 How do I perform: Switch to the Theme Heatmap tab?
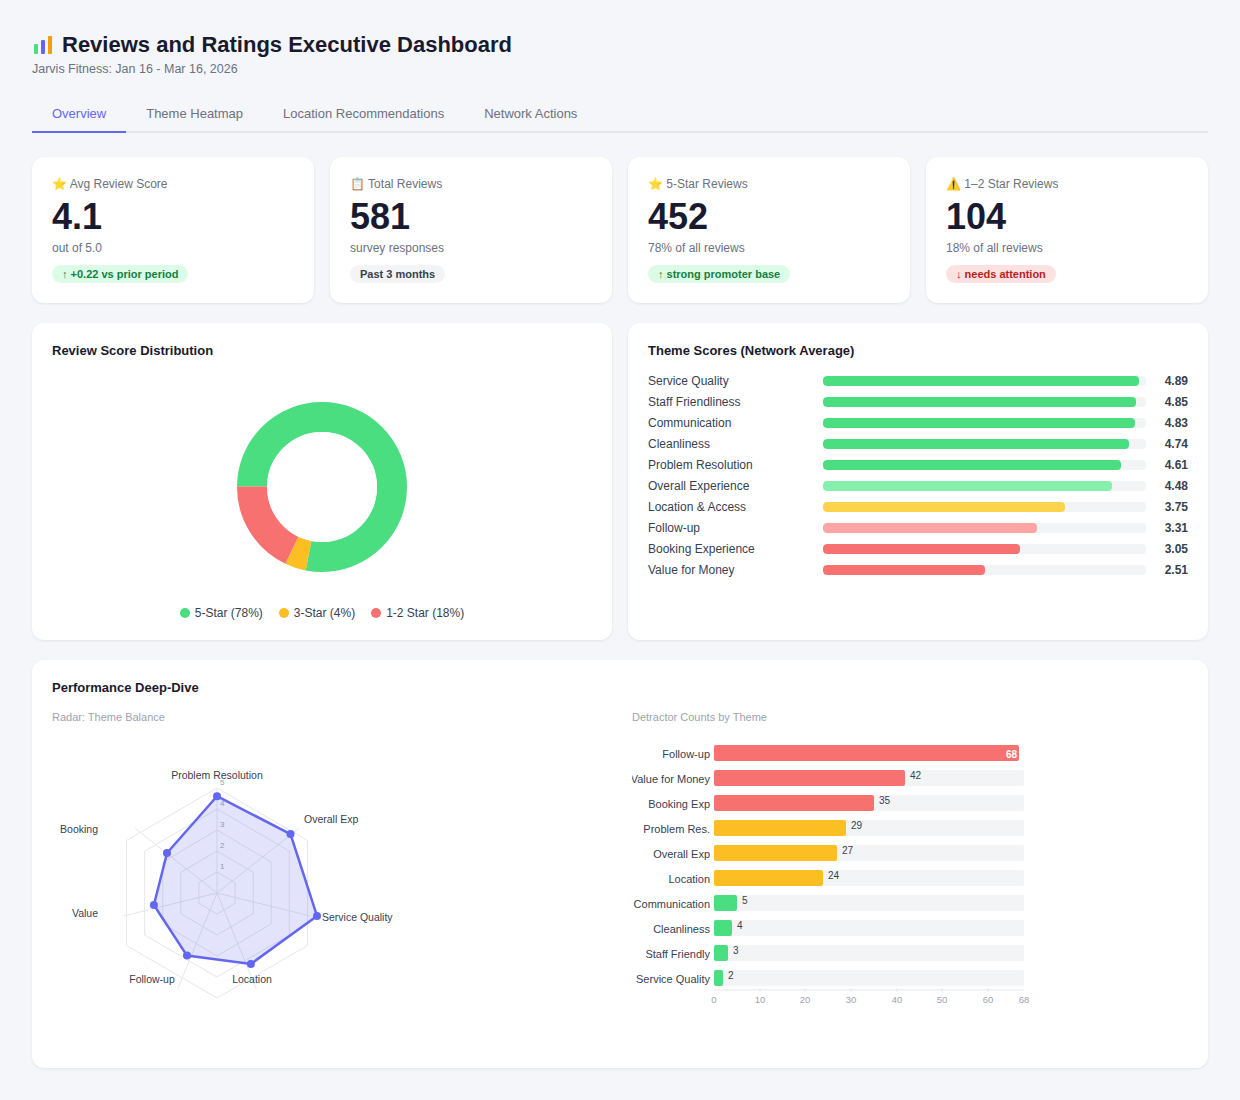click(x=194, y=113)
